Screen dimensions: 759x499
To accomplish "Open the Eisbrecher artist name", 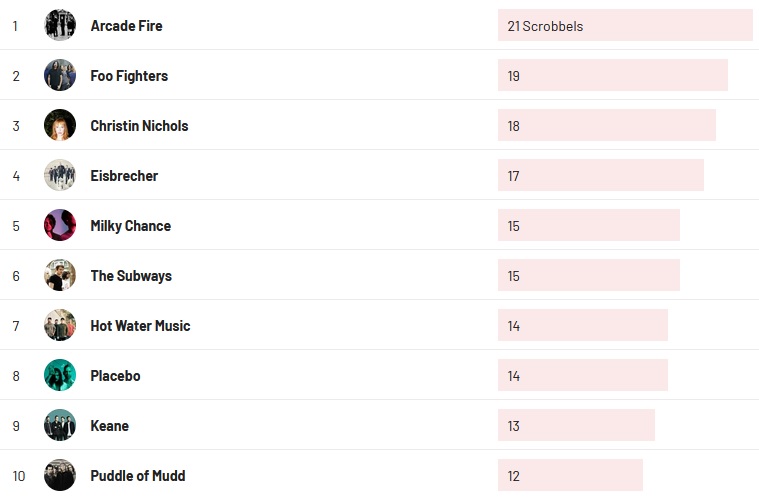I will click(124, 176).
